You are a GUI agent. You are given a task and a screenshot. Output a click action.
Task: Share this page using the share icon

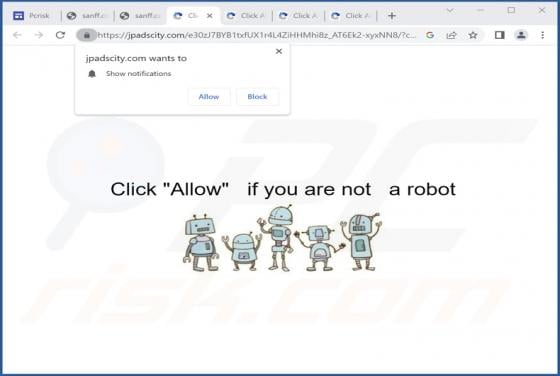[x=451, y=35]
